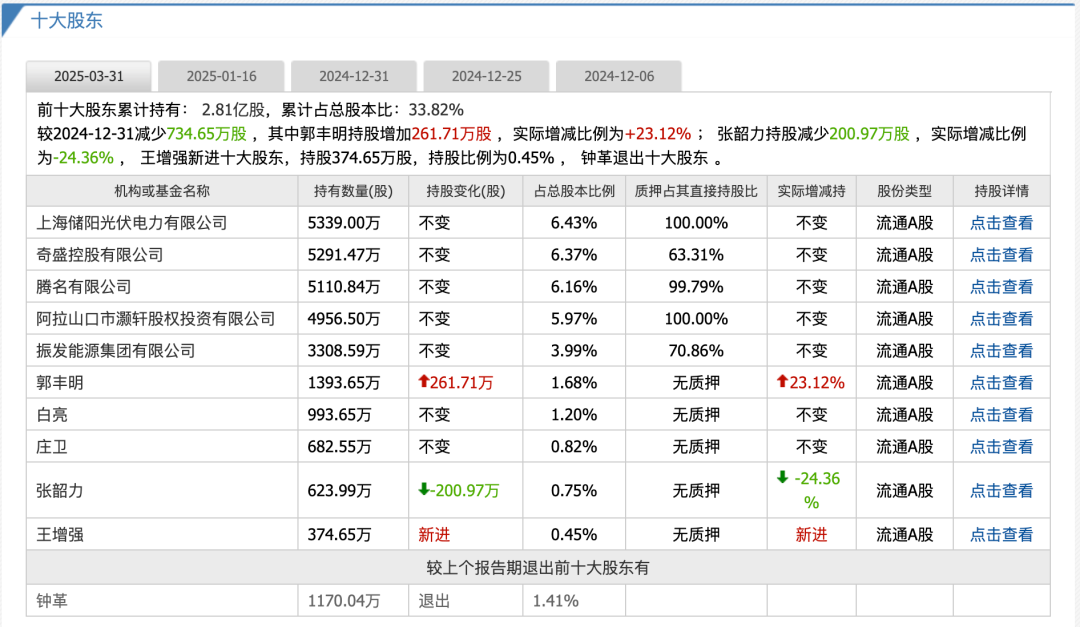Select the 2025-03-31 report tab
Viewport: 1080px width, 627px height.
point(88,76)
